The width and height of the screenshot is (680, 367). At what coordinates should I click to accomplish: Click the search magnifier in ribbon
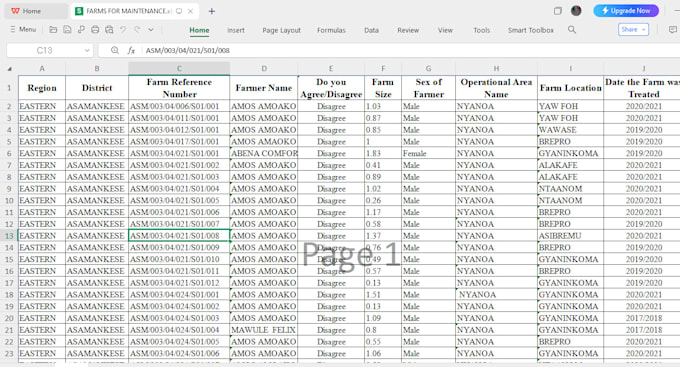pos(572,29)
